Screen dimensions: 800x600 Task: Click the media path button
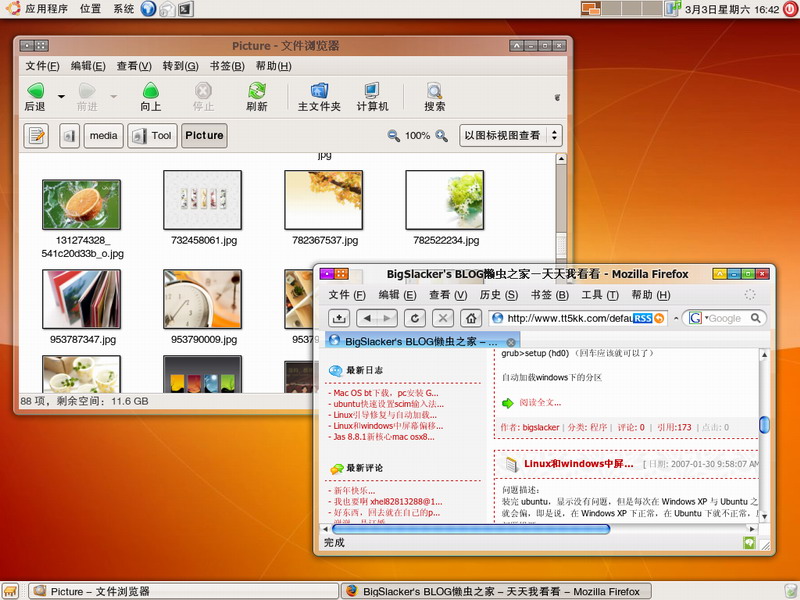click(104, 136)
